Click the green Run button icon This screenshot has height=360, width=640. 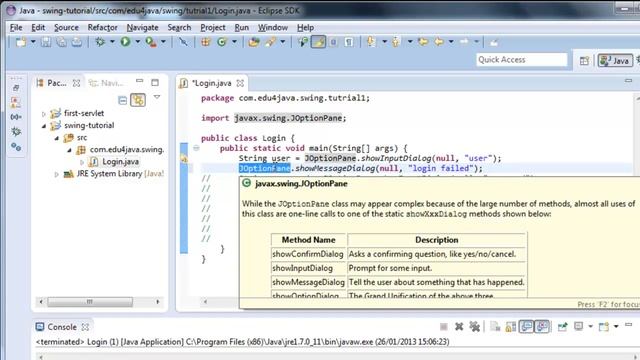125,42
